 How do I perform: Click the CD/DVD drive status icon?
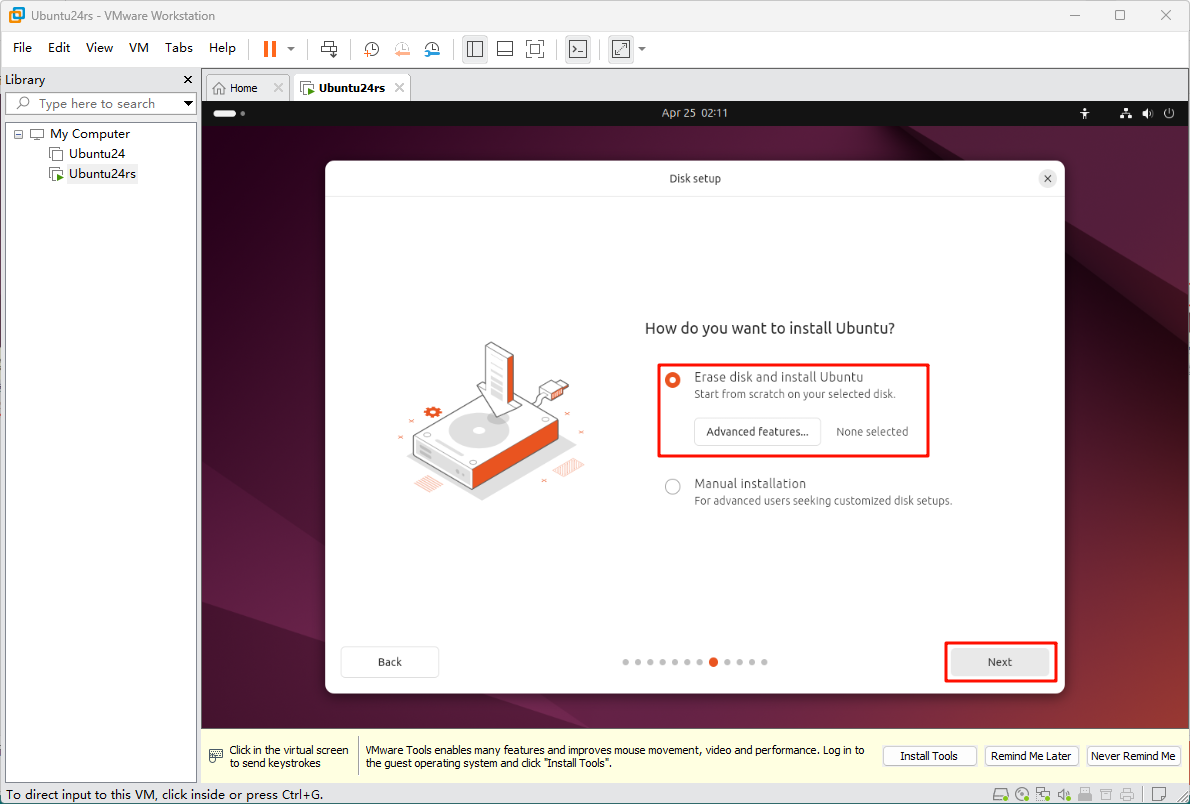1022,794
